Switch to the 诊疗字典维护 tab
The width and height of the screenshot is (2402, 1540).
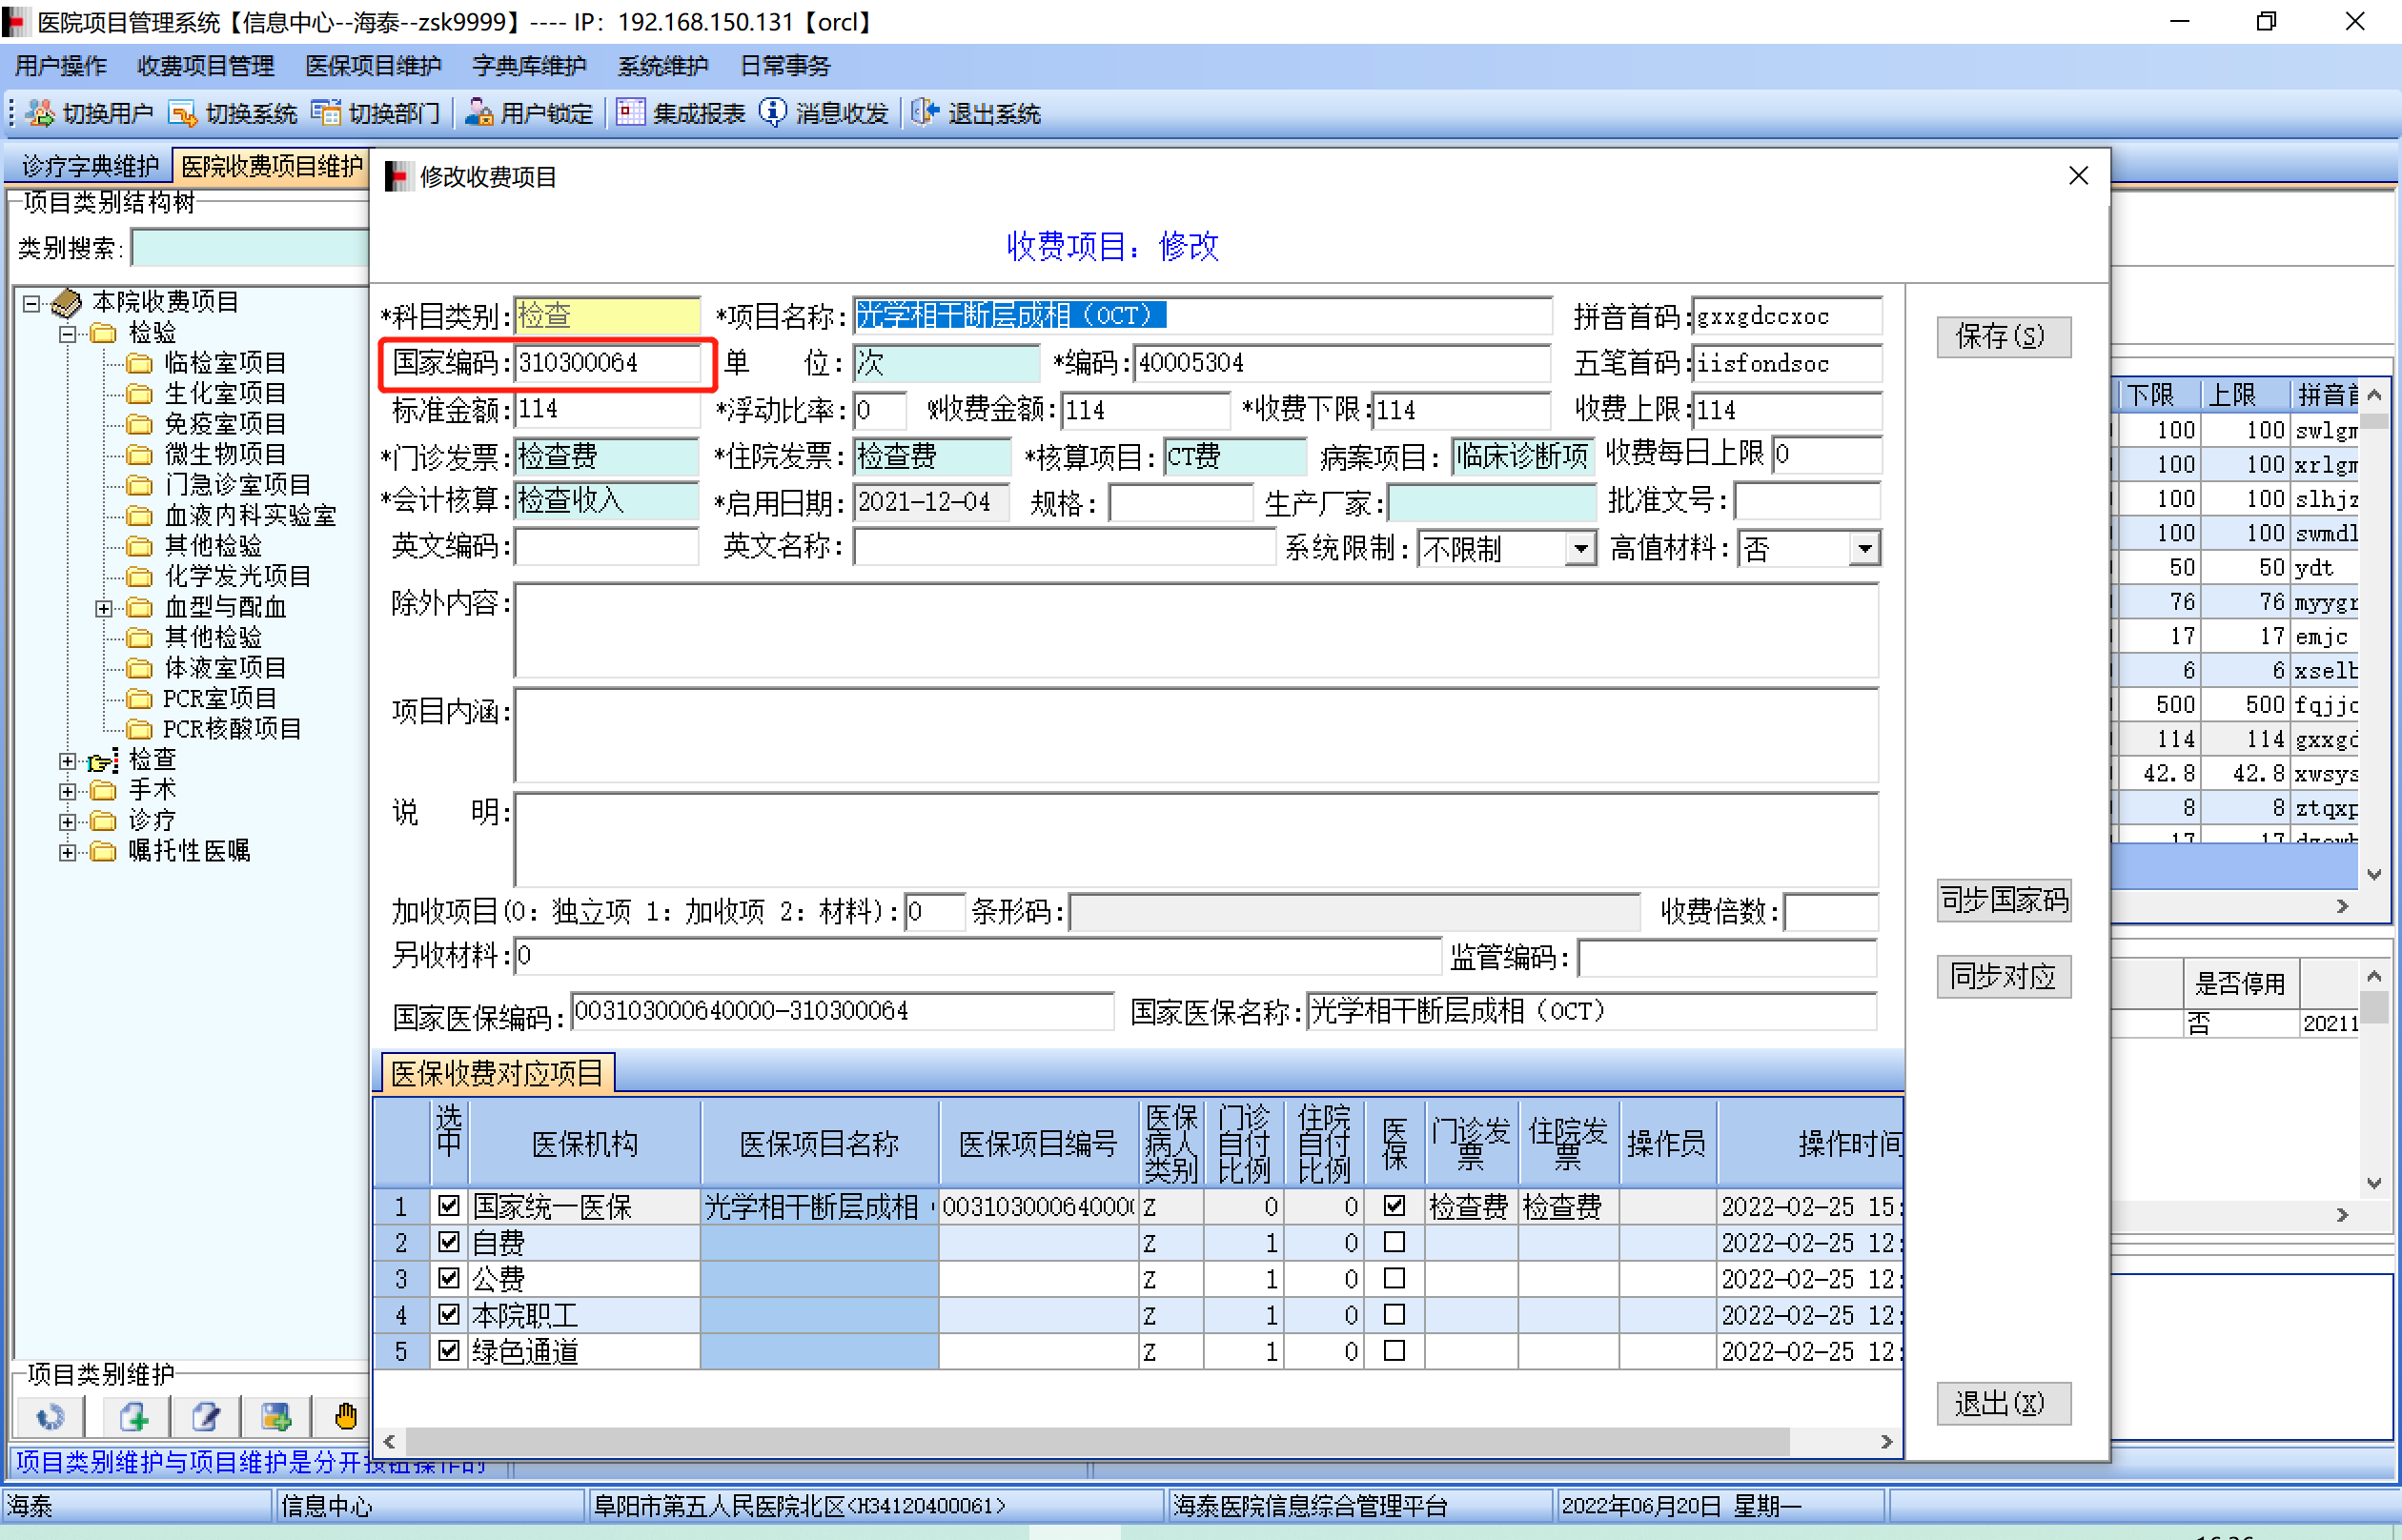[90, 166]
